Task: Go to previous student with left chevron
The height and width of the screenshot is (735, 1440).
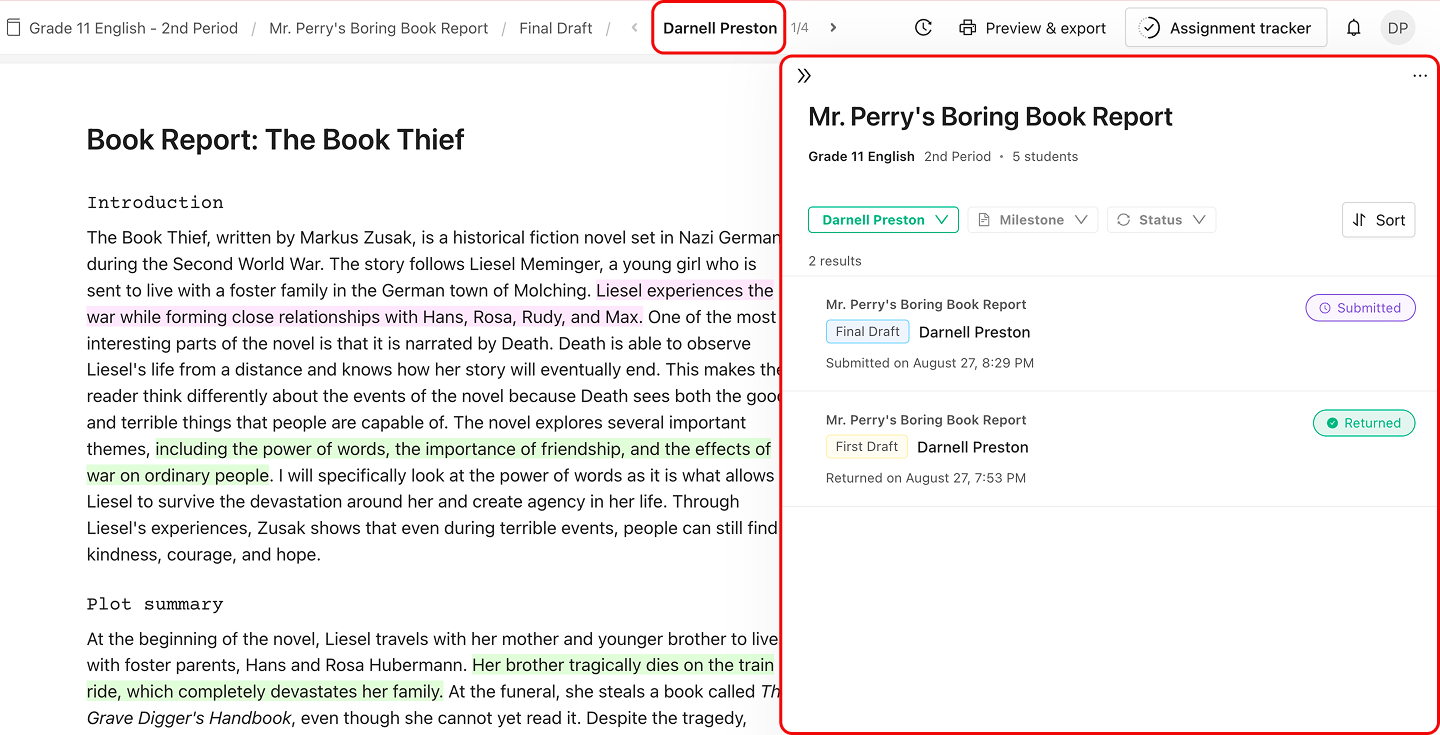Action: click(x=634, y=28)
